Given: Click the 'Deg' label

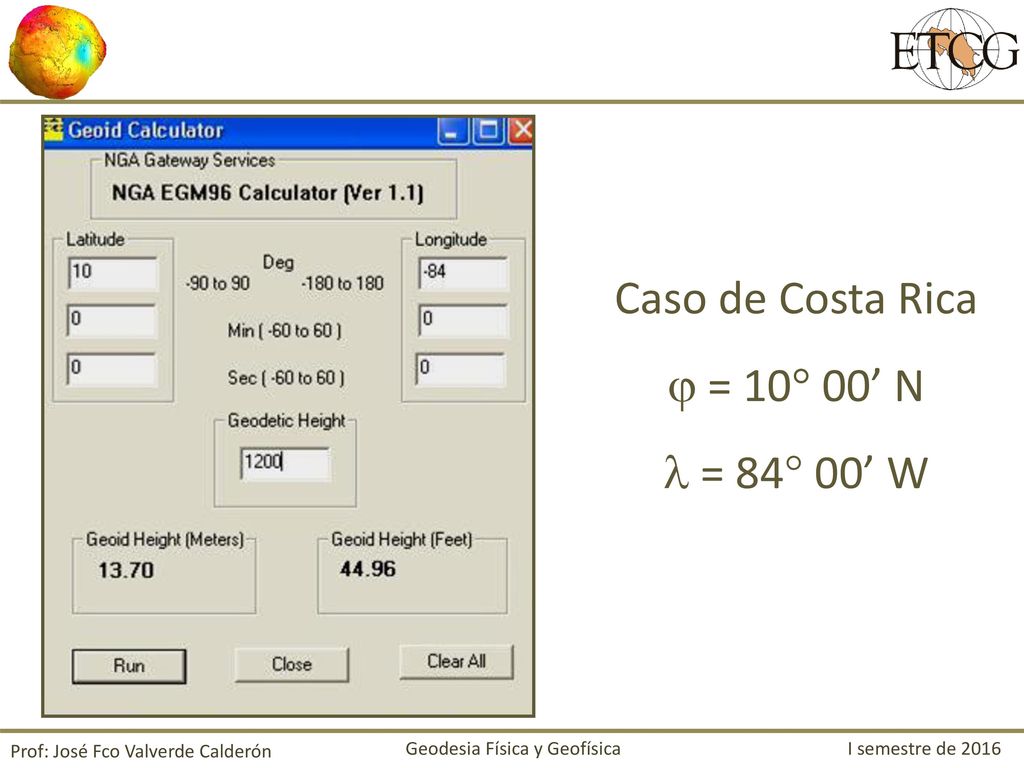Looking at the screenshot, I should pyautogui.click(x=278, y=263).
